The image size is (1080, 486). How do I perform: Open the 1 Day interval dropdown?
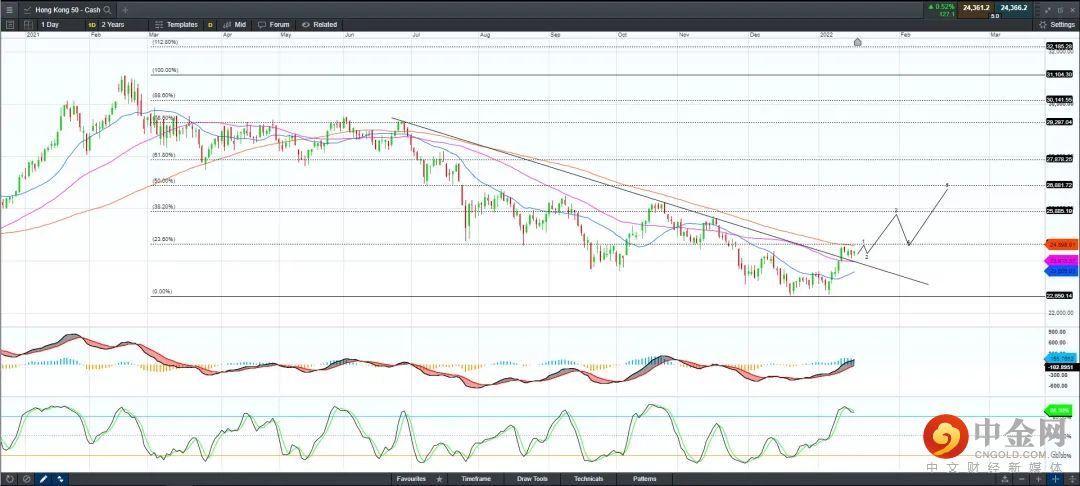point(52,24)
